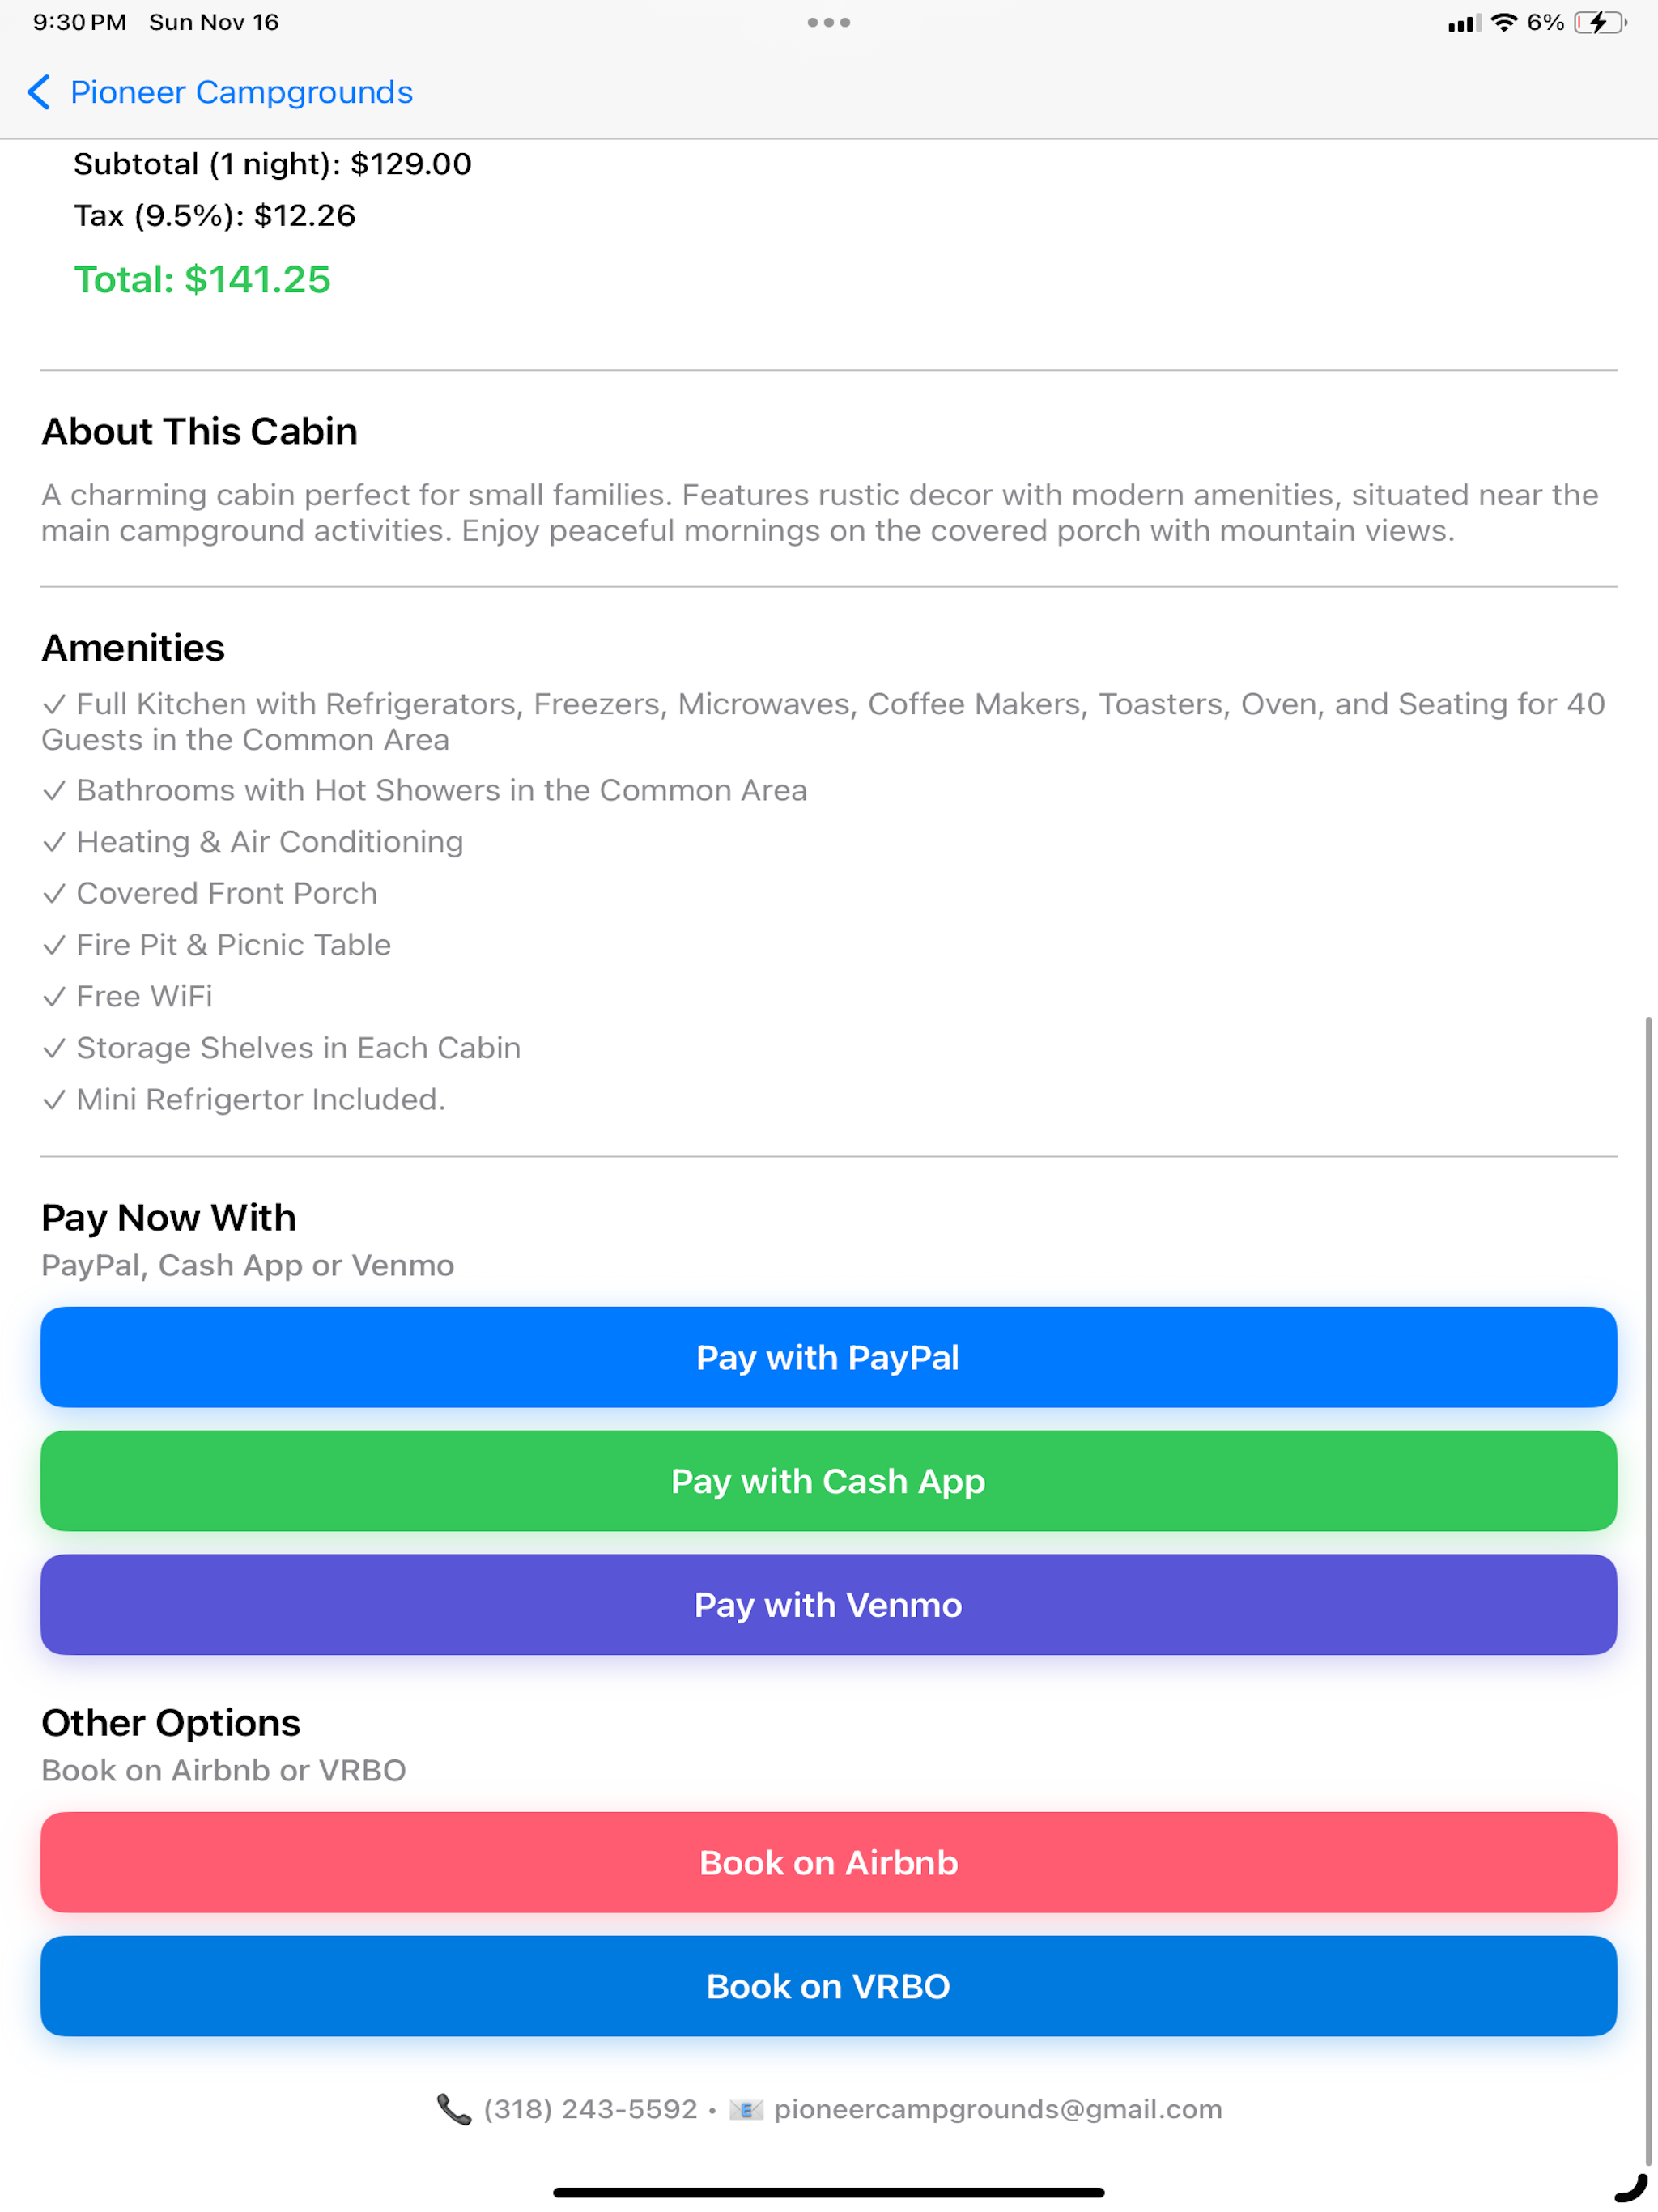
Task: Tap the green Total amount text
Action: (x=202, y=280)
